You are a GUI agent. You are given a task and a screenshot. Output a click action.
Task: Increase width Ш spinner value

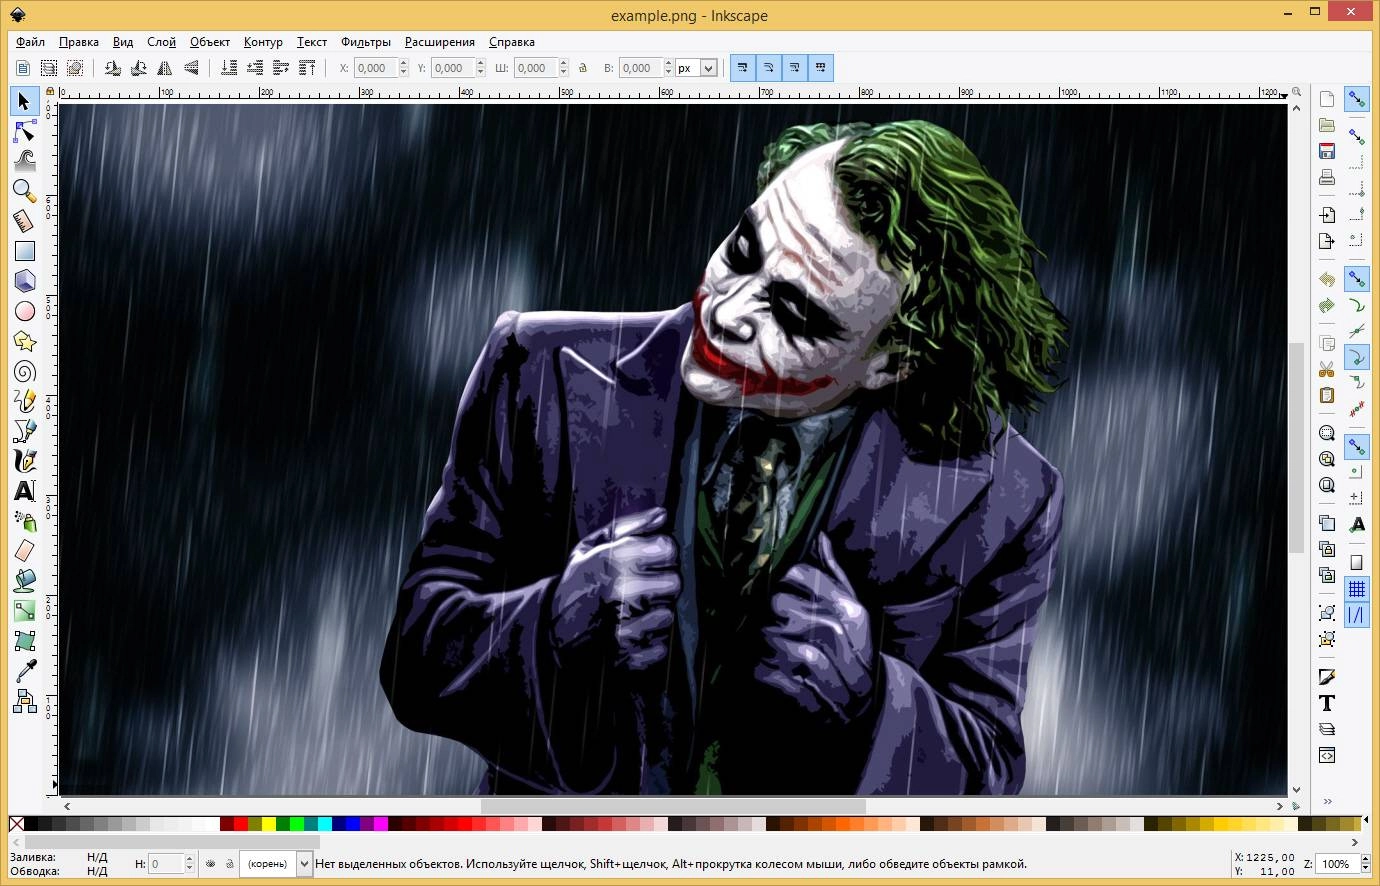pyautogui.click(x=565, y=63)
